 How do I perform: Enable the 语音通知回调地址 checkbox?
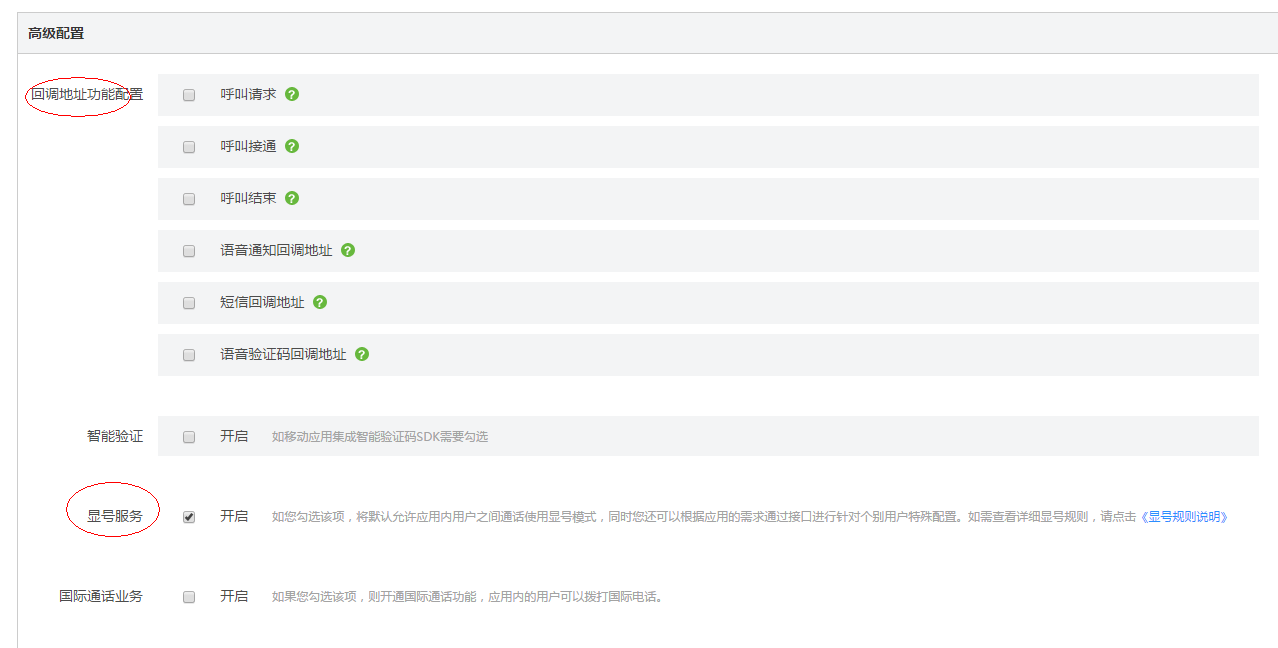pyautogui.click(x=189, y=251)
